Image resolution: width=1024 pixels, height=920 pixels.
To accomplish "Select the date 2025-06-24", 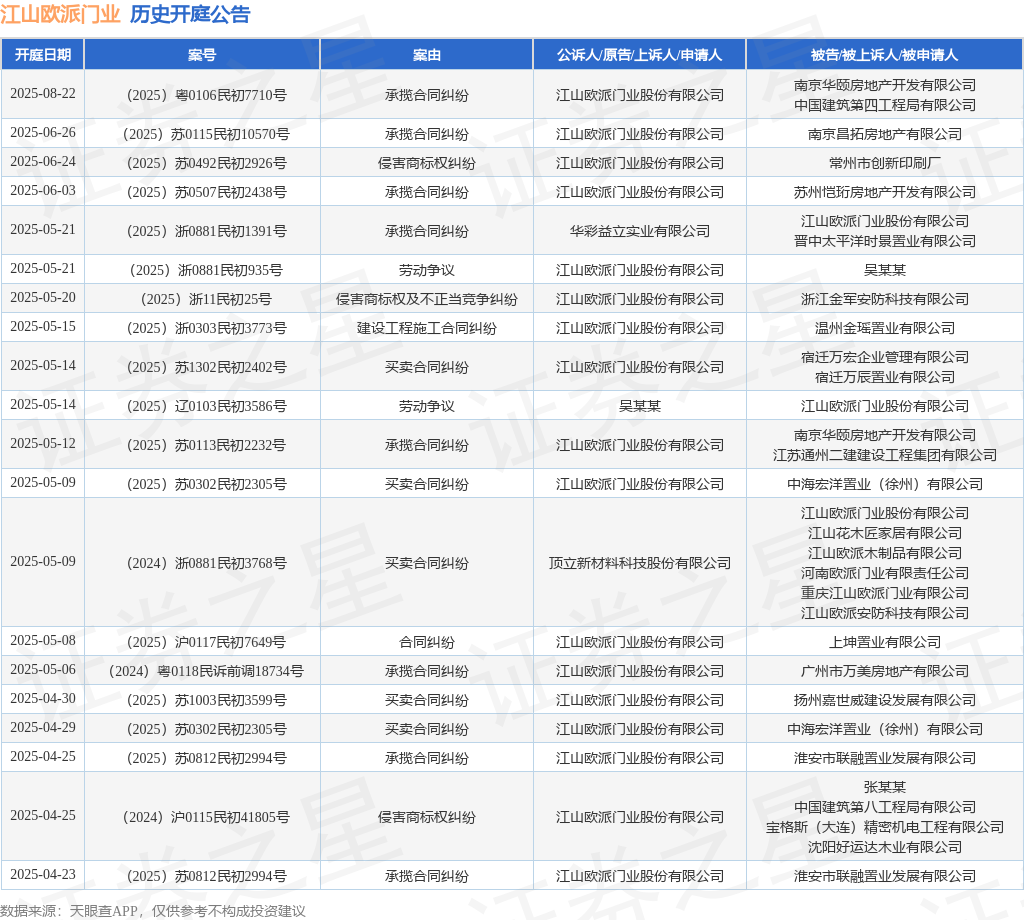I will point(43,161).
